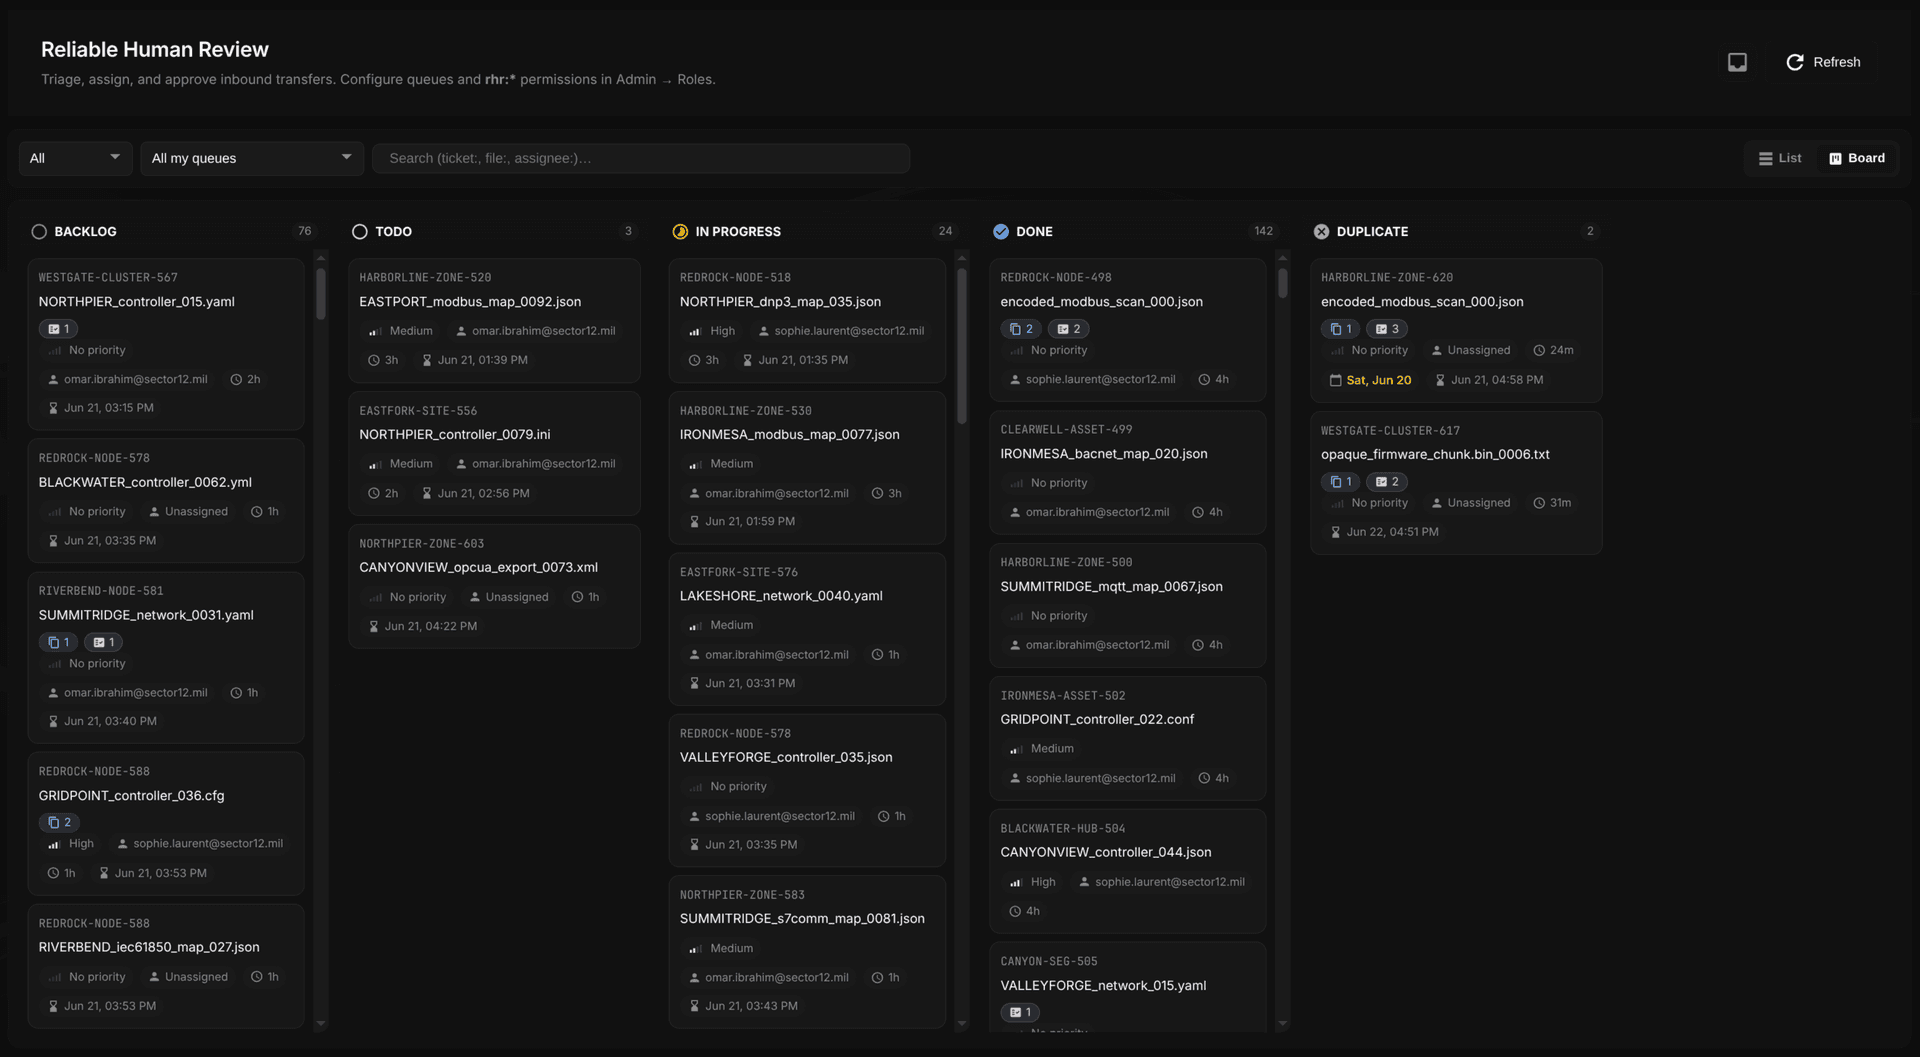Change High priority on NORTHPIER_dnp3_map_035.json
The width and height of the screenshot is (1920, 1057).
pyautogui.click(x=712, y=331)
